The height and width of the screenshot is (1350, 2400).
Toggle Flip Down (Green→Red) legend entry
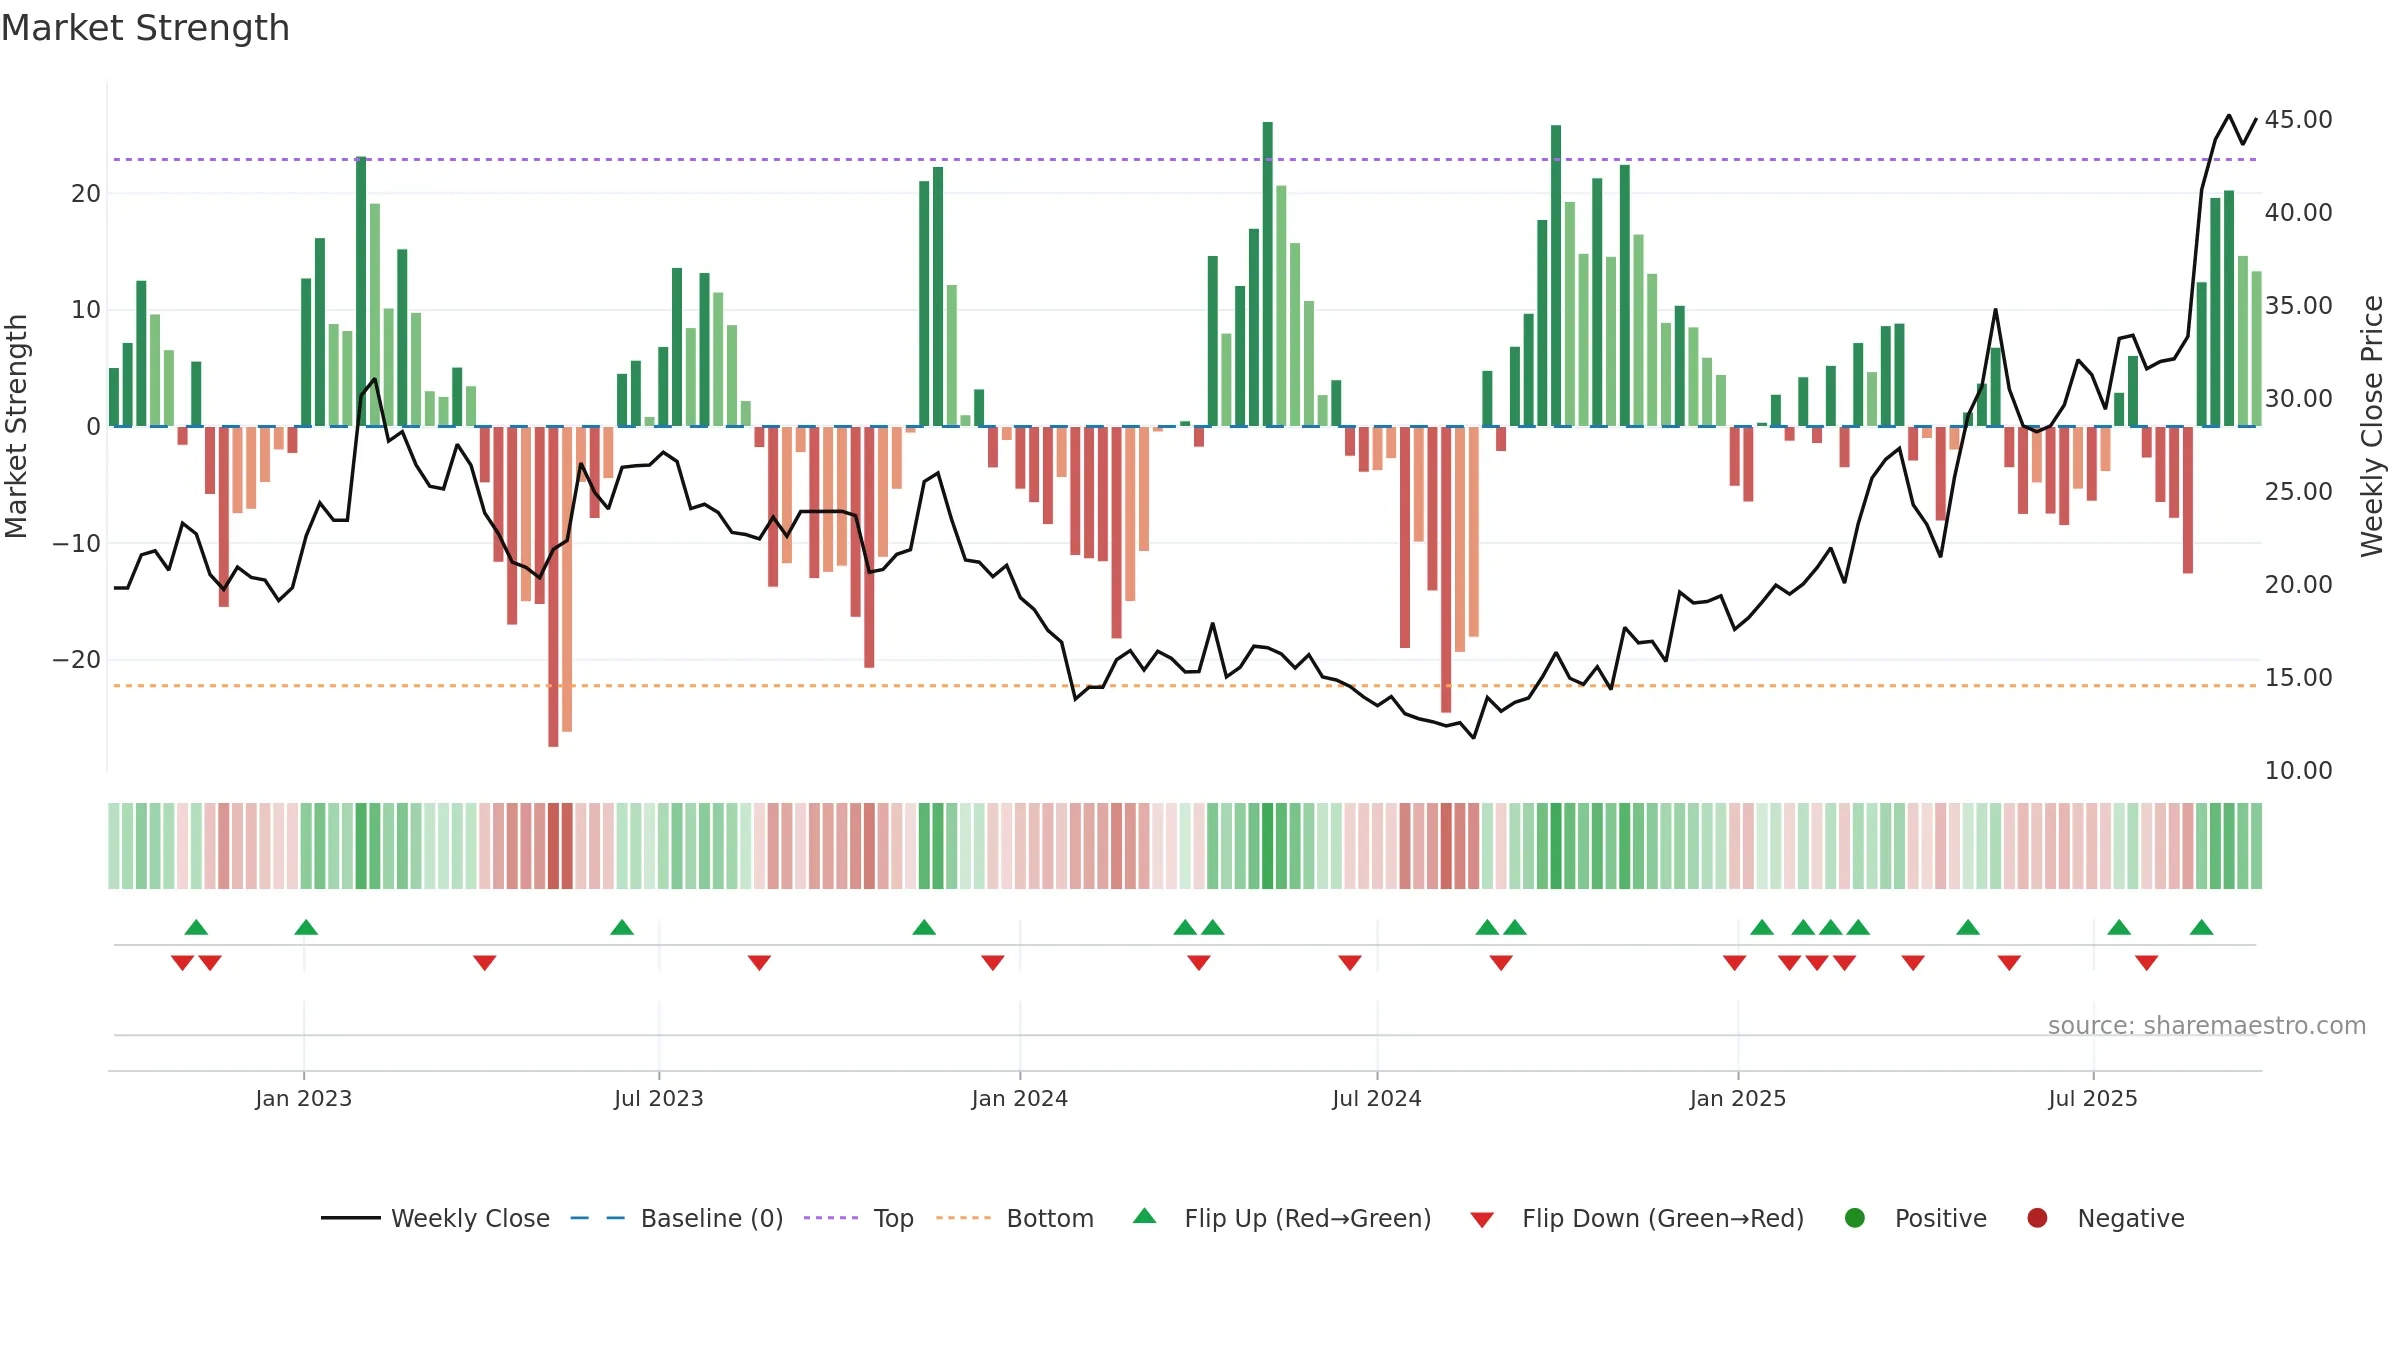[1638, 1218]
